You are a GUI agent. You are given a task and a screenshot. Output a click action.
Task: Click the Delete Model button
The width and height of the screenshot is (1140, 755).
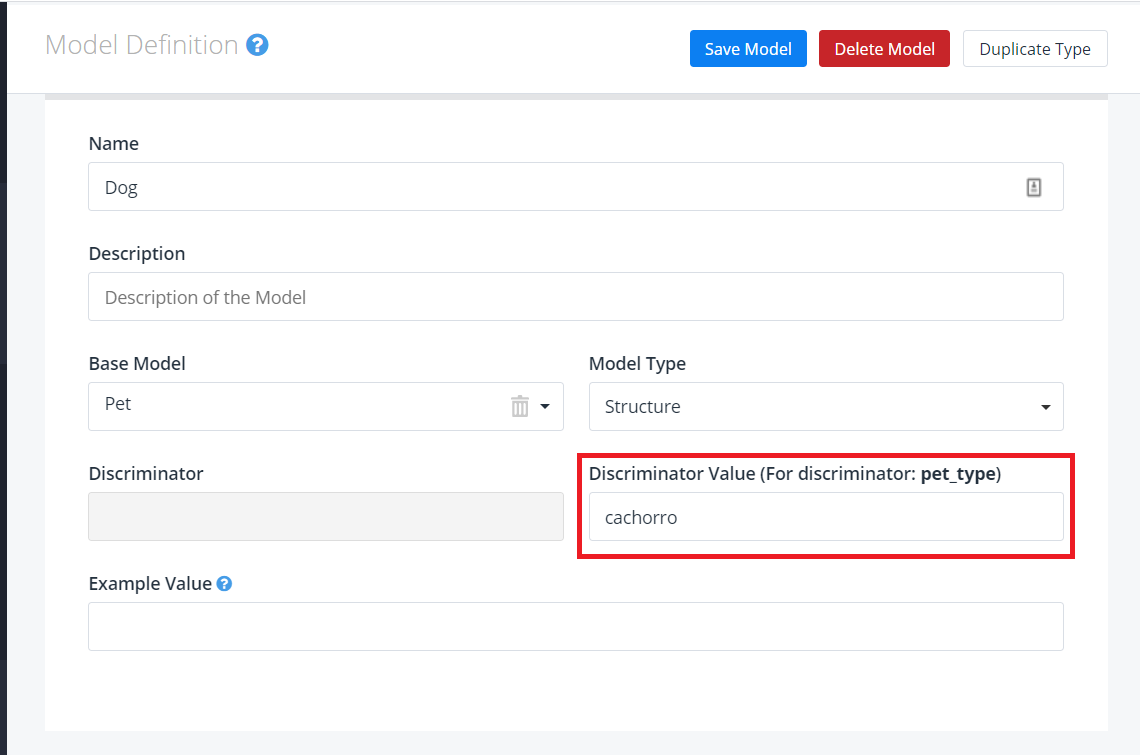(x=884, y=49)
